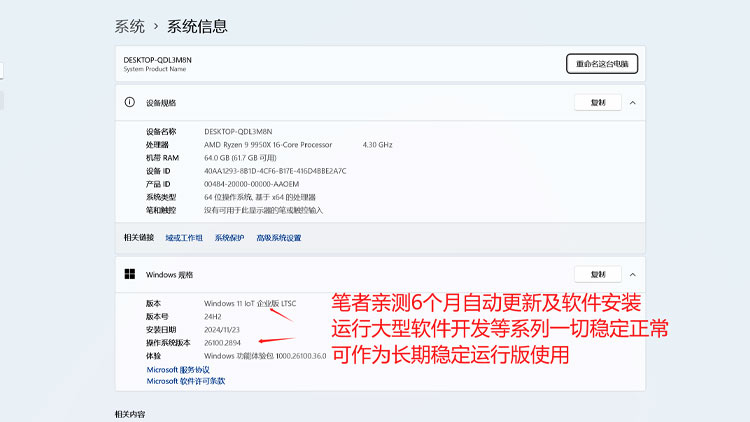
Task: Select the pen and touch value text
Action: 264,210
